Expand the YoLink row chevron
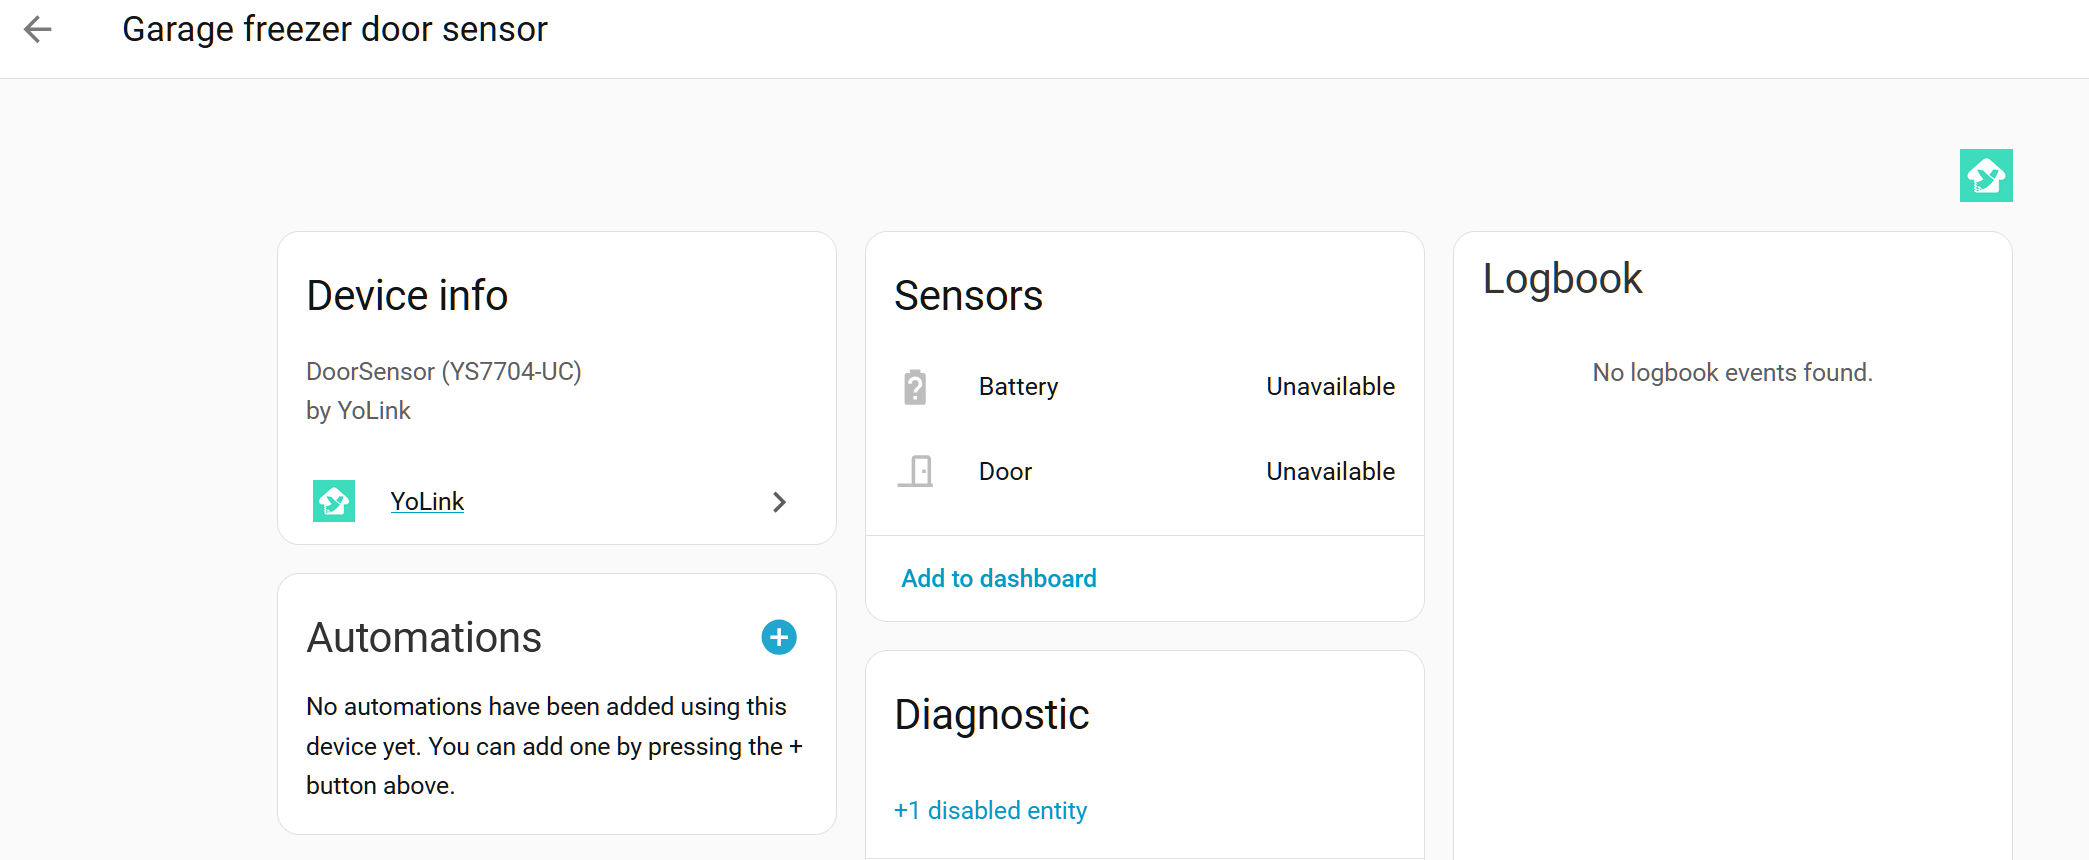 [779, 502]
